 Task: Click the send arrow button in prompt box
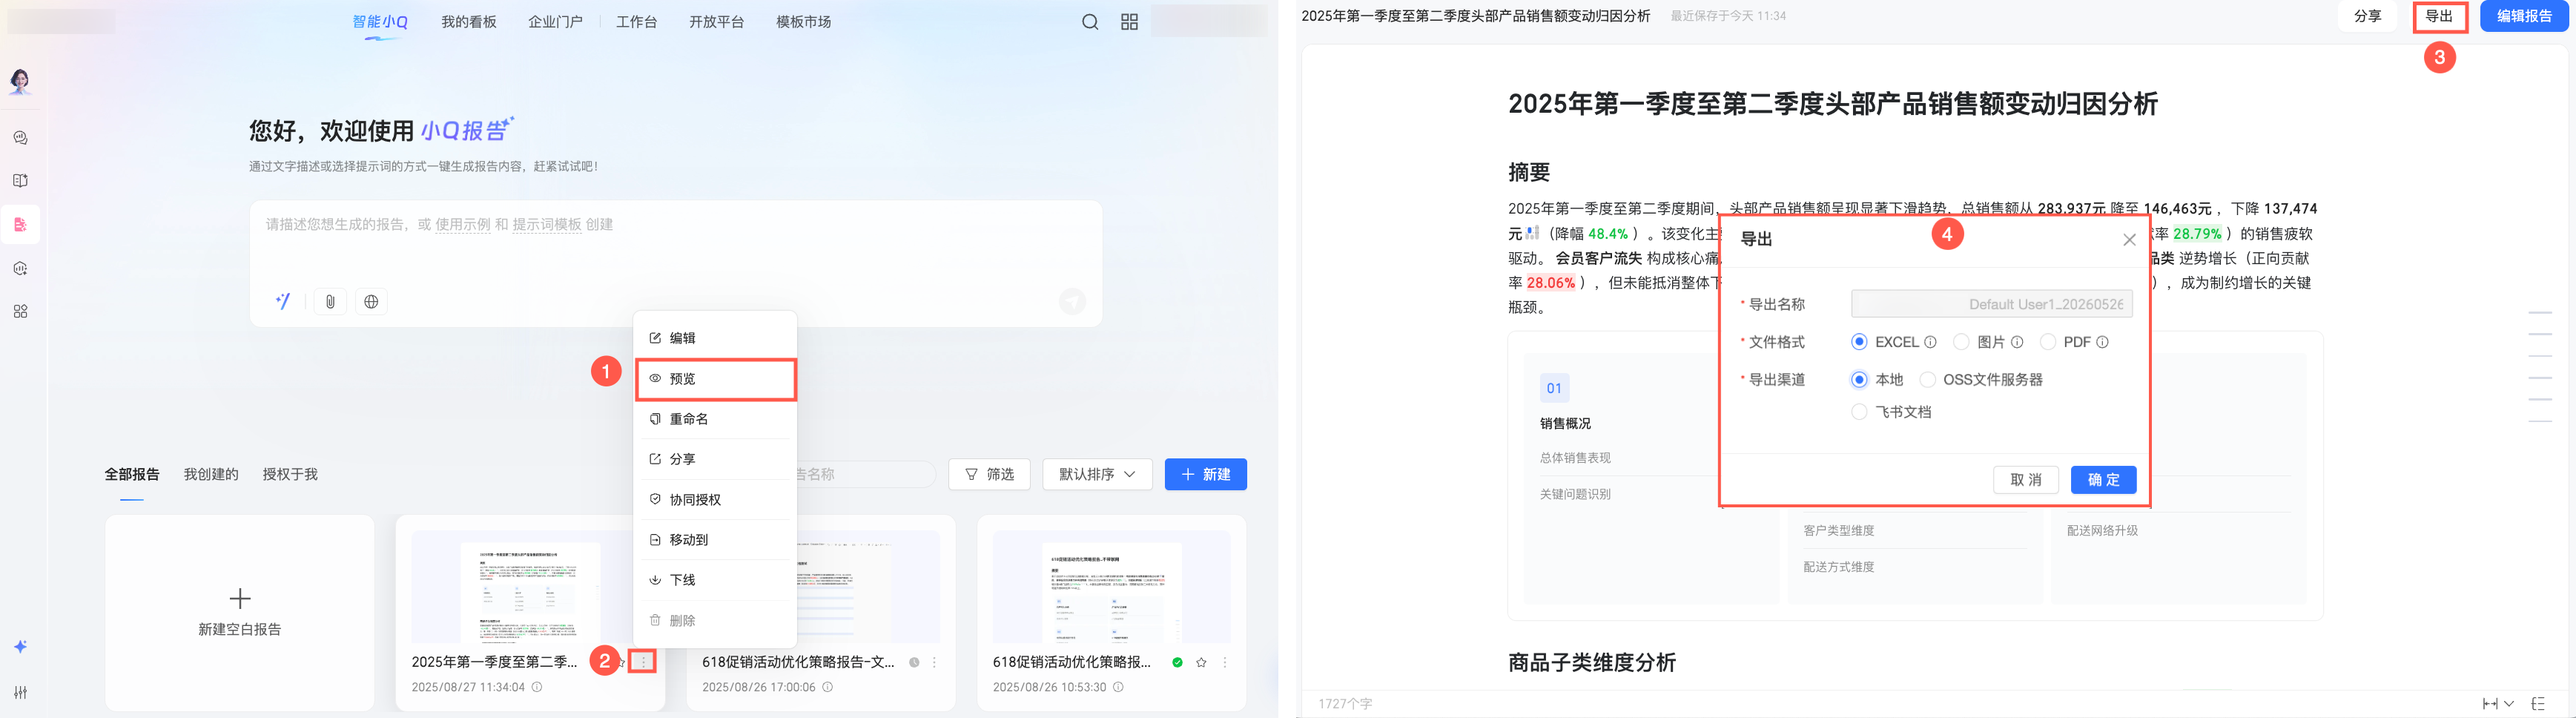pyautogui.click(x=1072, y=301)
